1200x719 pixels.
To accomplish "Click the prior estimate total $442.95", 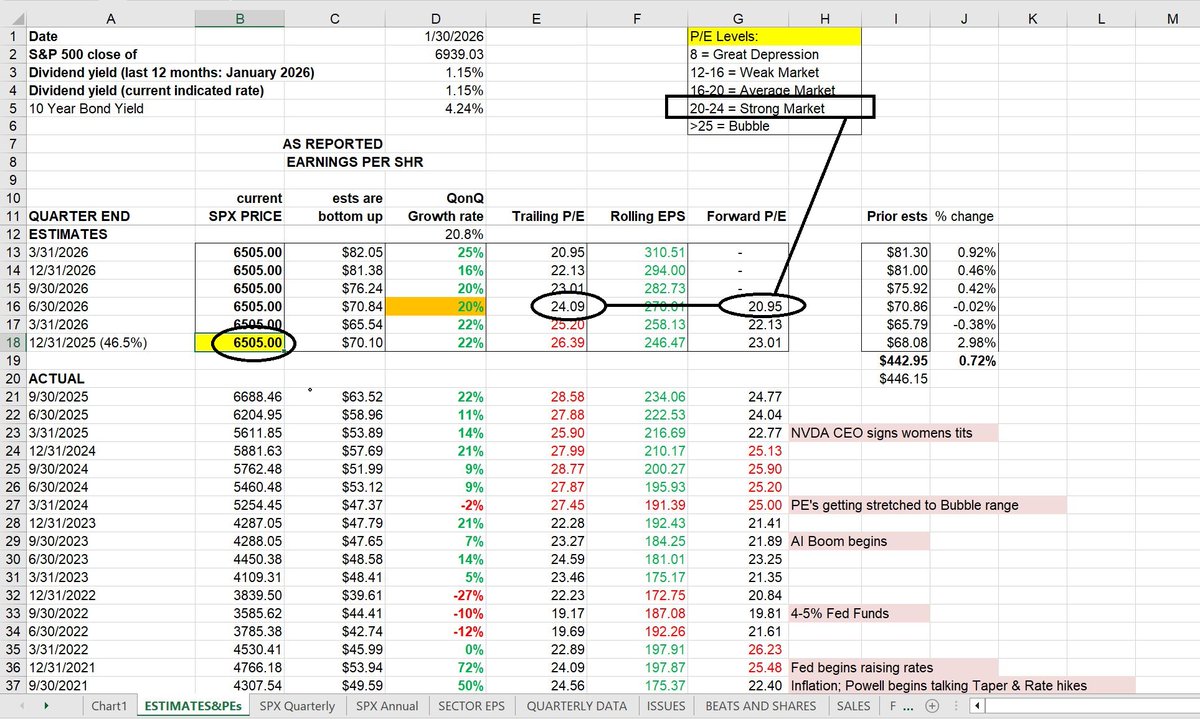I will (896, 361).
